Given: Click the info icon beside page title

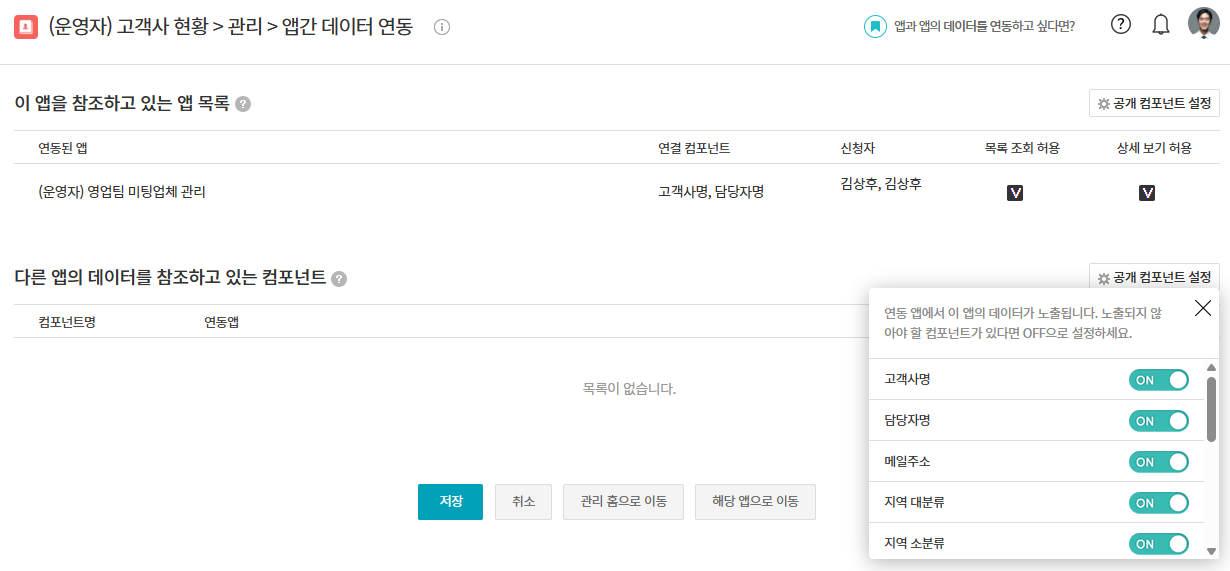Looking at the screenshot, I should 442,27.
